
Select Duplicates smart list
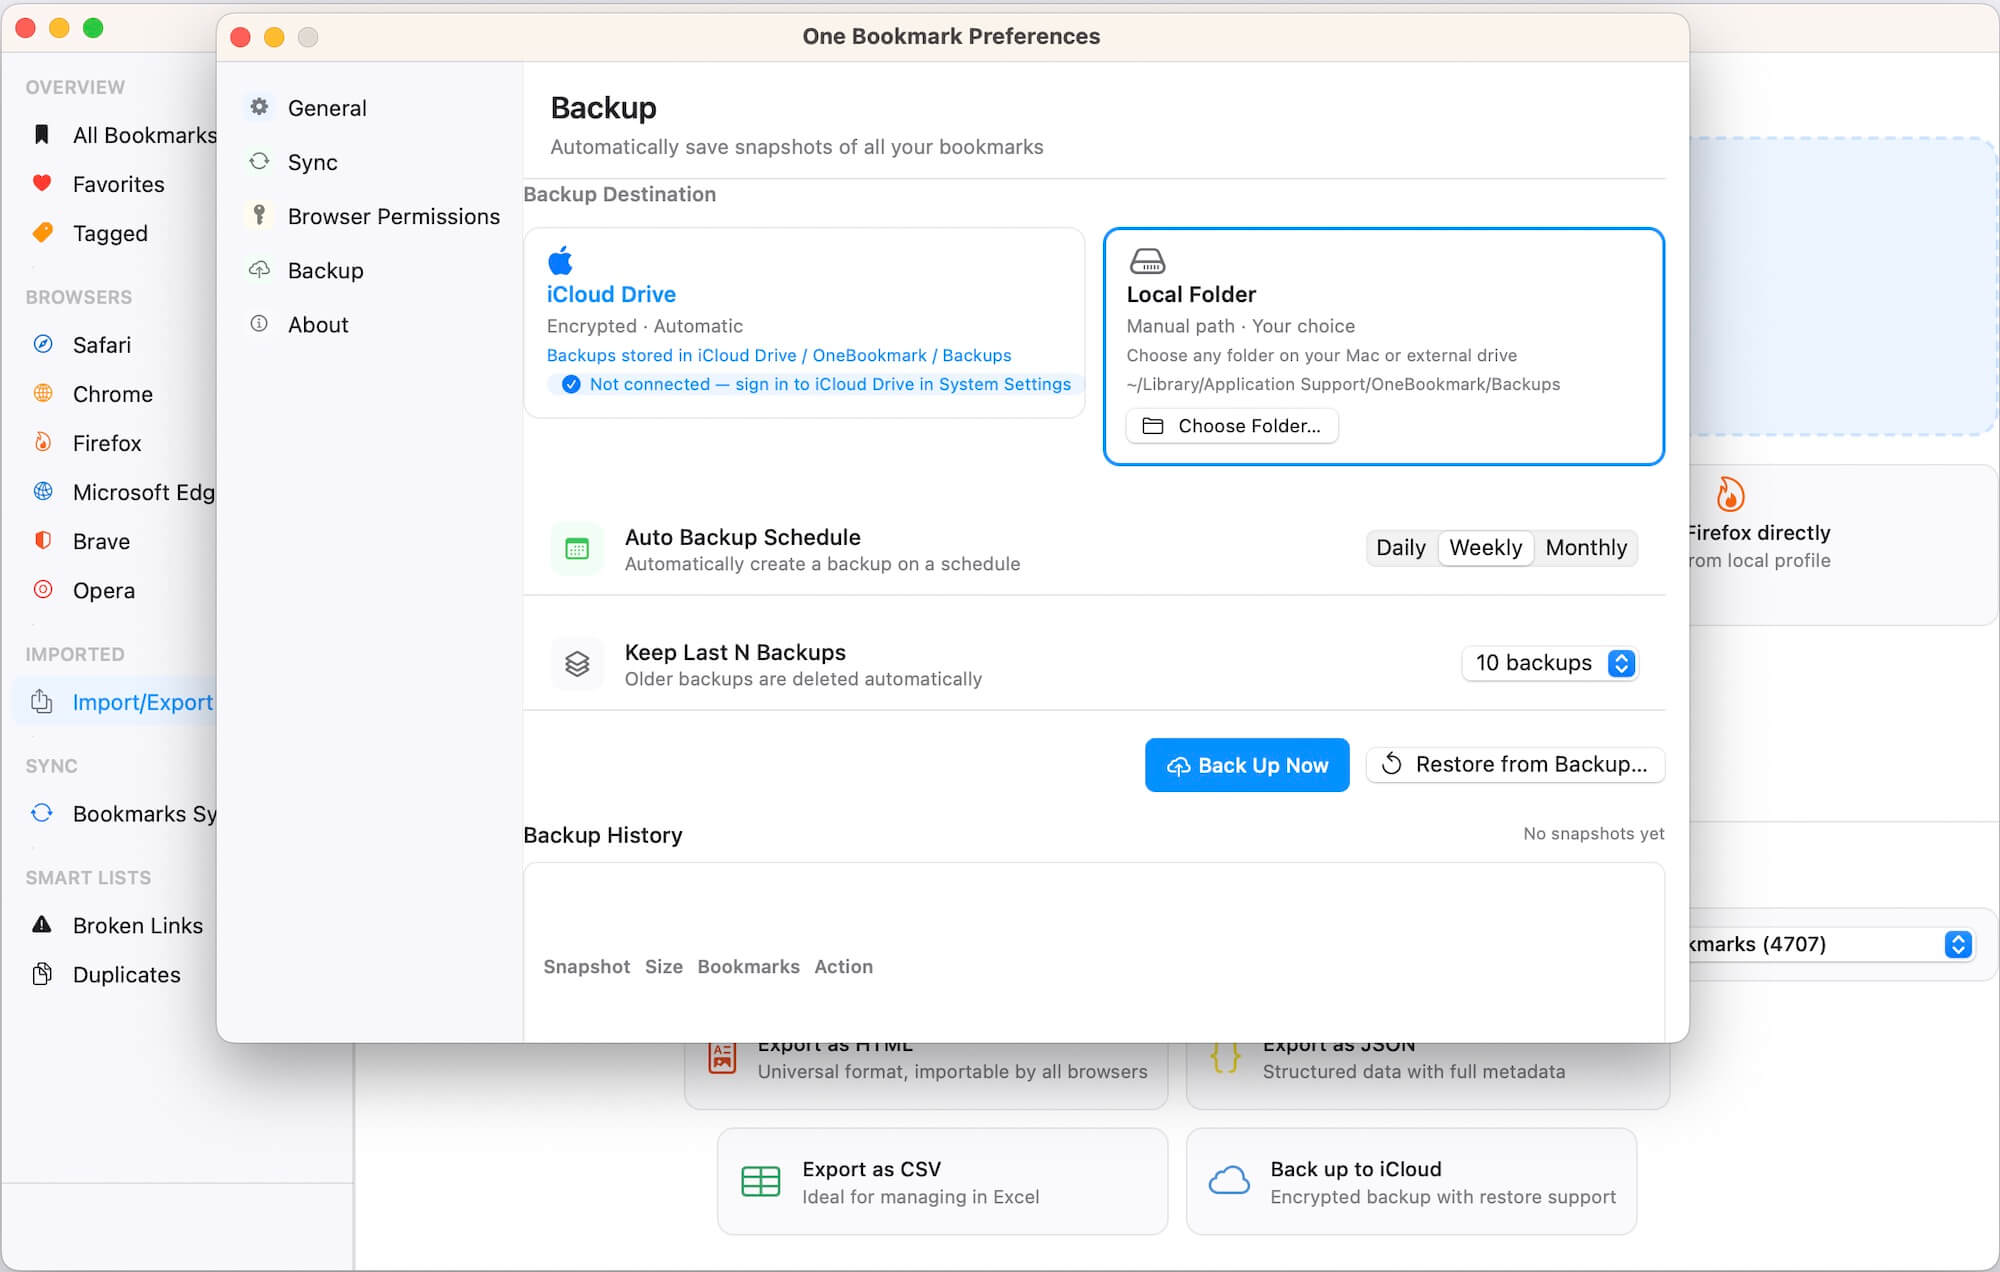116,974
